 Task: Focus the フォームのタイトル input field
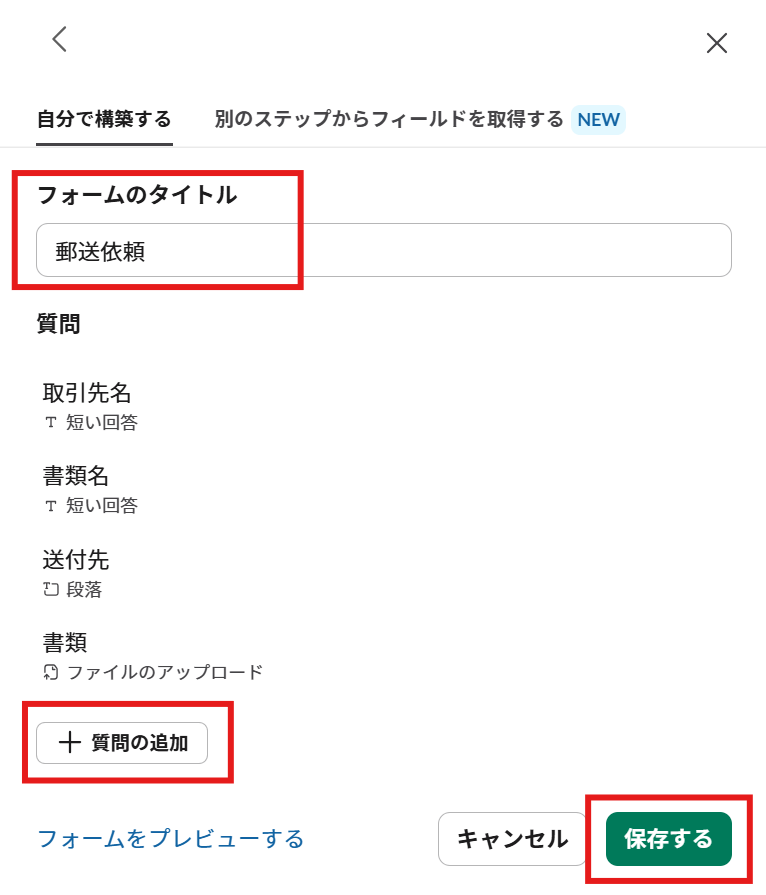[x=384, y=251]
